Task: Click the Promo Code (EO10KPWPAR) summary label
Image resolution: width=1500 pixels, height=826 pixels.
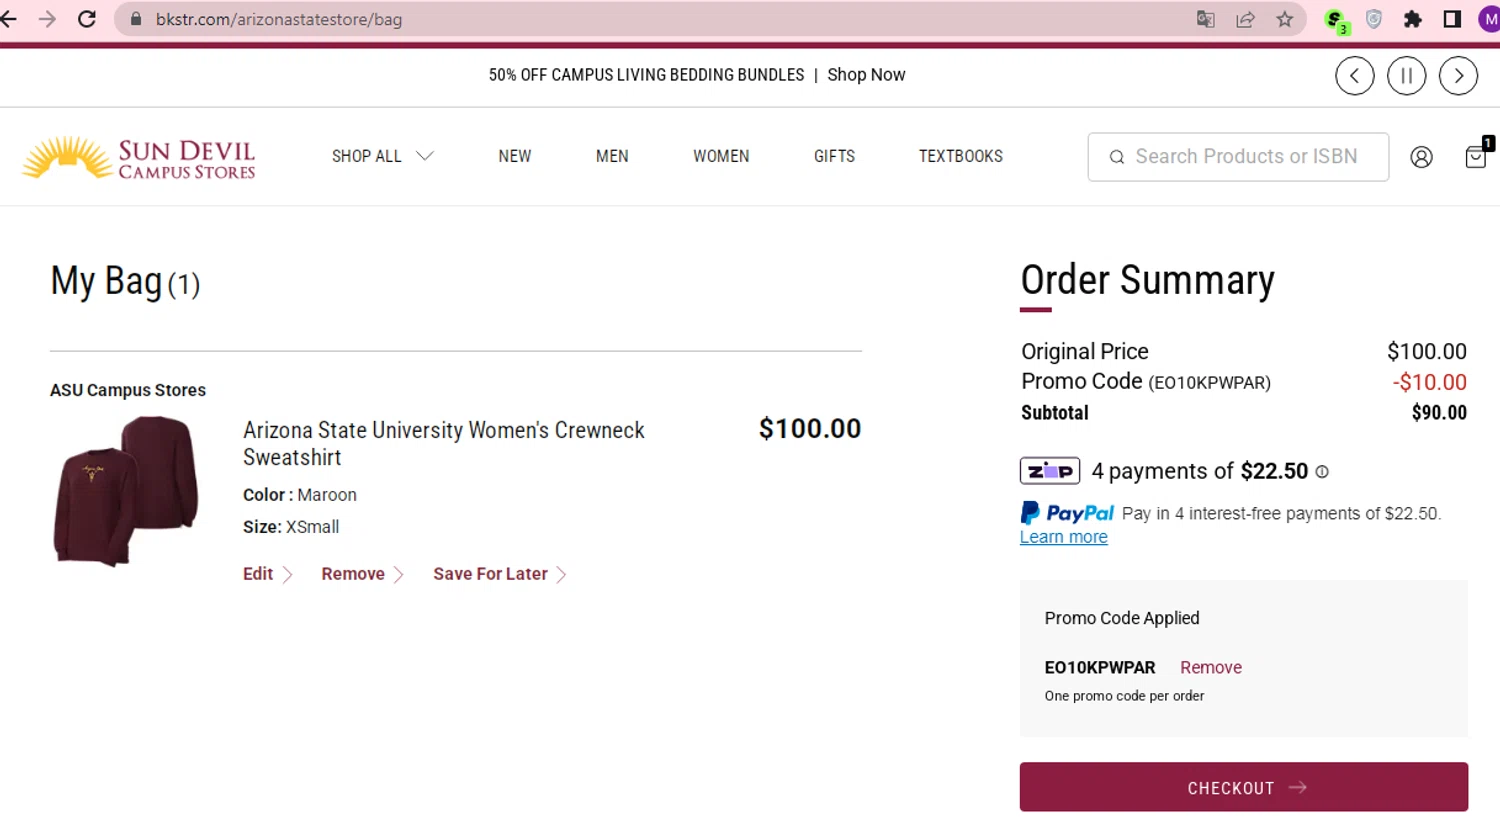Action: (1146, 382)
